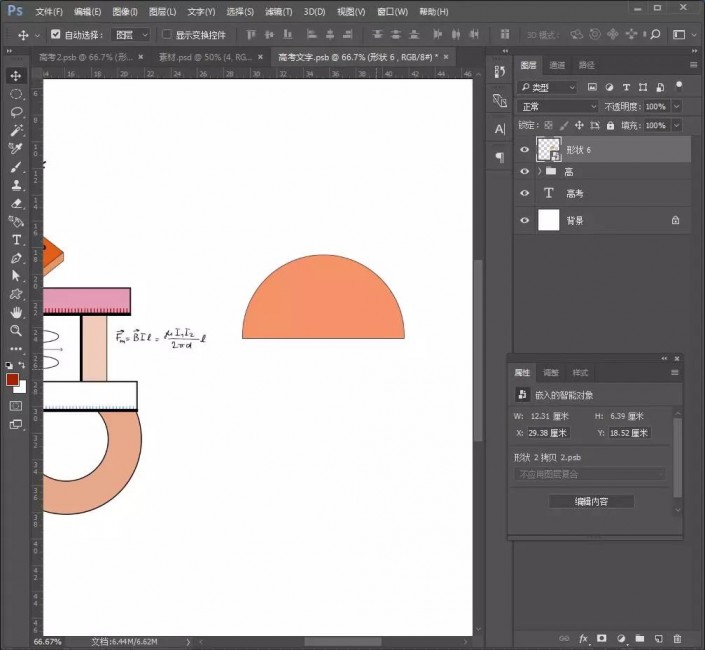Viewport: 705px width, 650px height.
Task: Select the Clone Stamp tool
Action: pyautogui.click(x=16, y=185)
